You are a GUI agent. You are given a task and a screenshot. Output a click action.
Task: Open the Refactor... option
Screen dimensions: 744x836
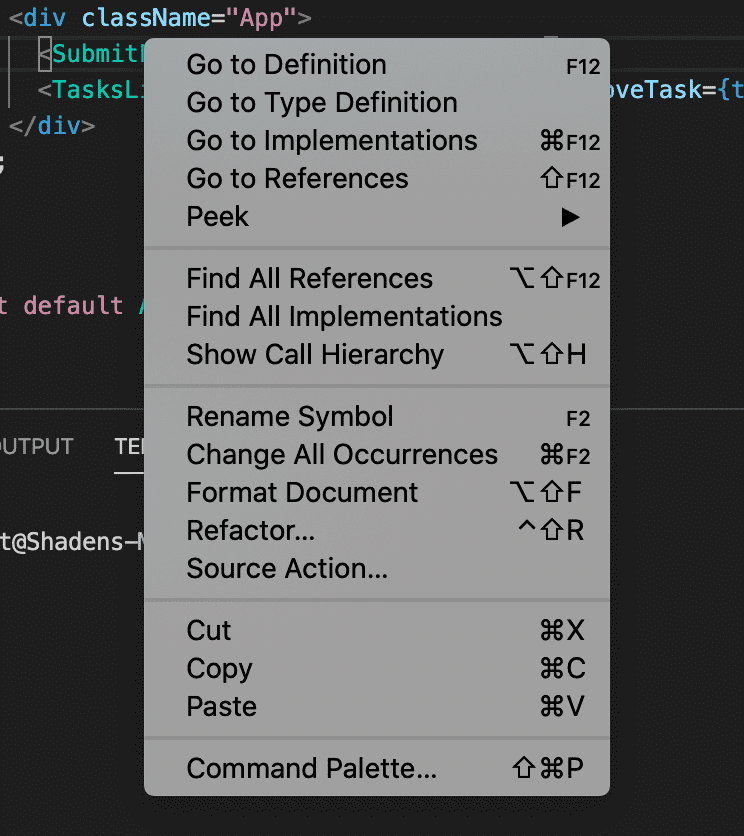click(x=250, y=531)
